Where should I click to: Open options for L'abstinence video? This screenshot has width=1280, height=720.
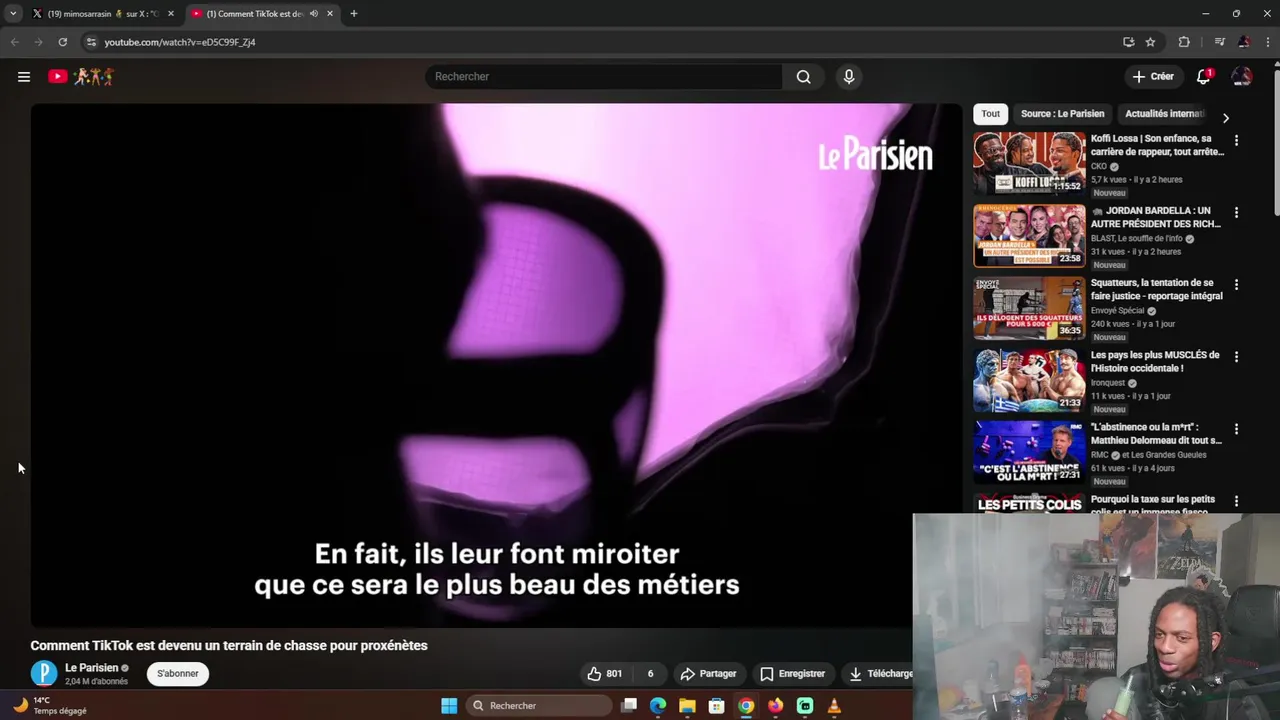tap(1236, 429)
